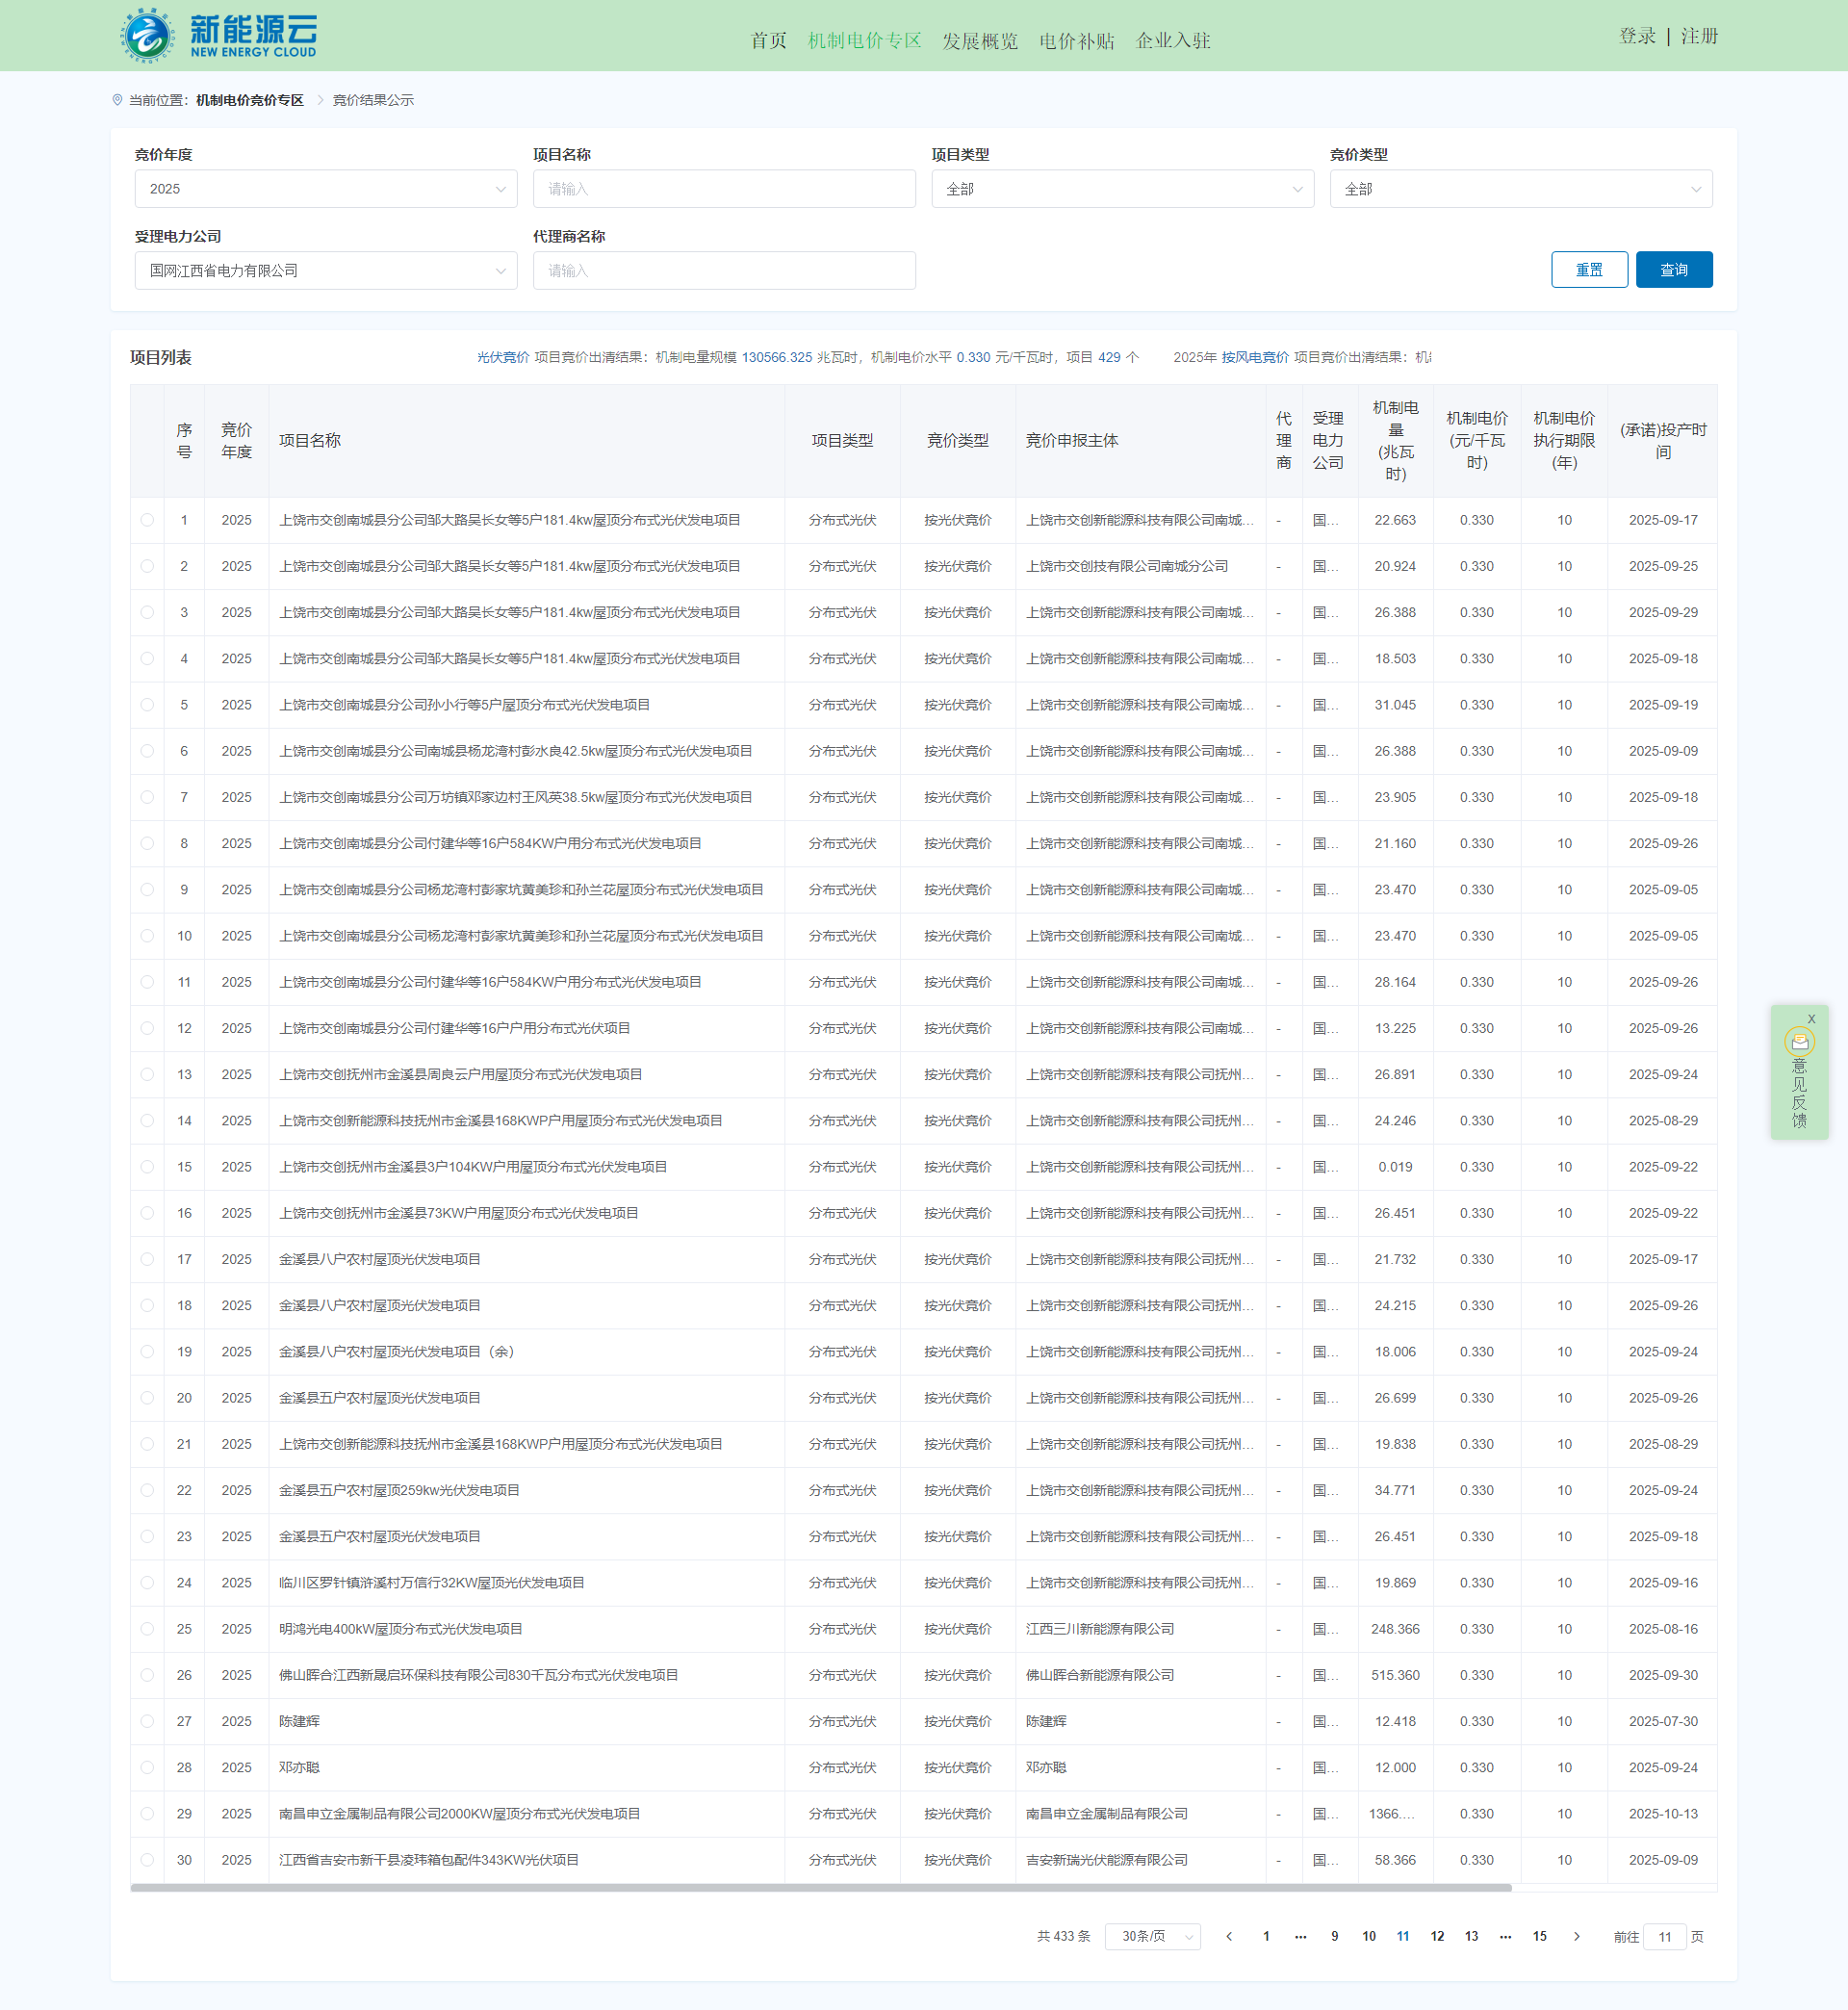Select radio button for row 15
This screenshot has height=2010, width=1848.
[x=147, y=1167]
